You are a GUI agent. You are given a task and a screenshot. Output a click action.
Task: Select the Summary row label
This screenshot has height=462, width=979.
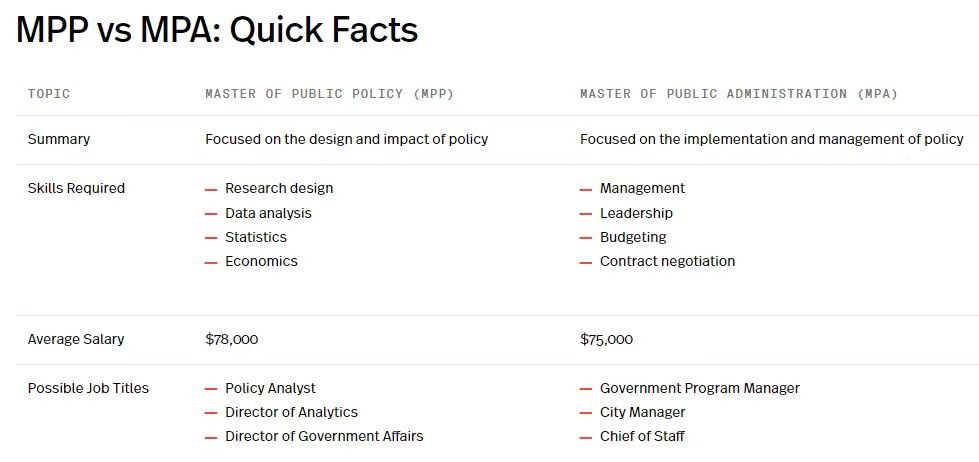59,139
